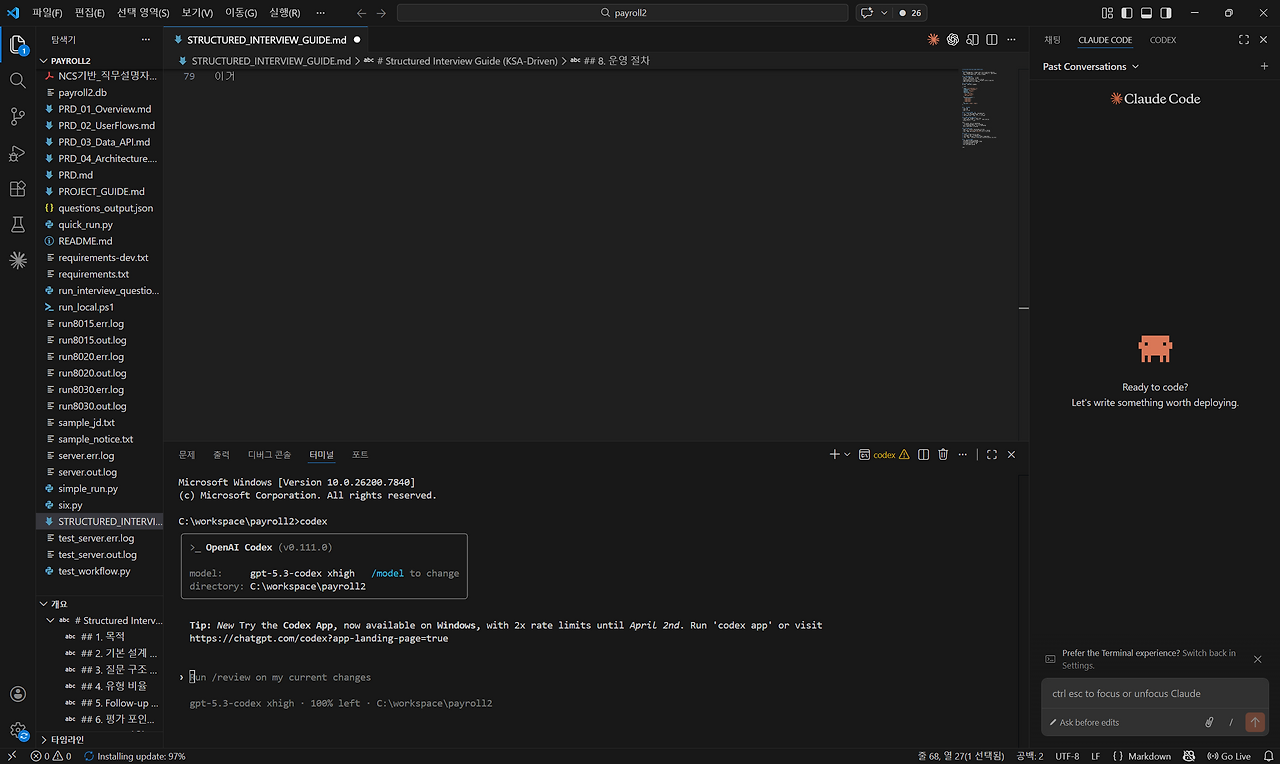
Task: Open the Accounts menu in activity bar
Action: (x=17, y=694)
